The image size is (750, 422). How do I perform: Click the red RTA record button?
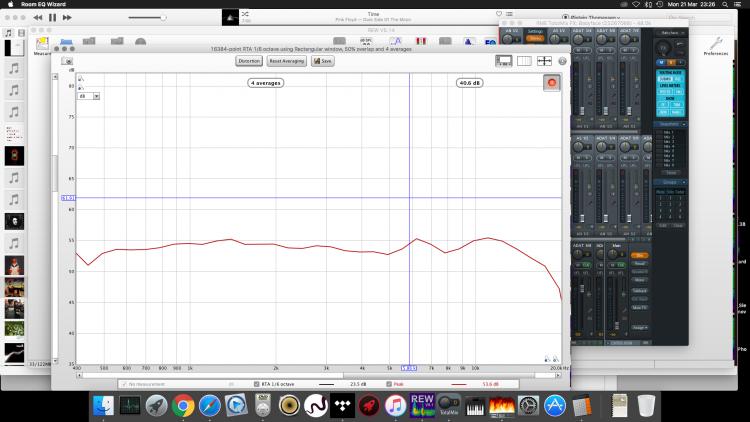point(551,83)
